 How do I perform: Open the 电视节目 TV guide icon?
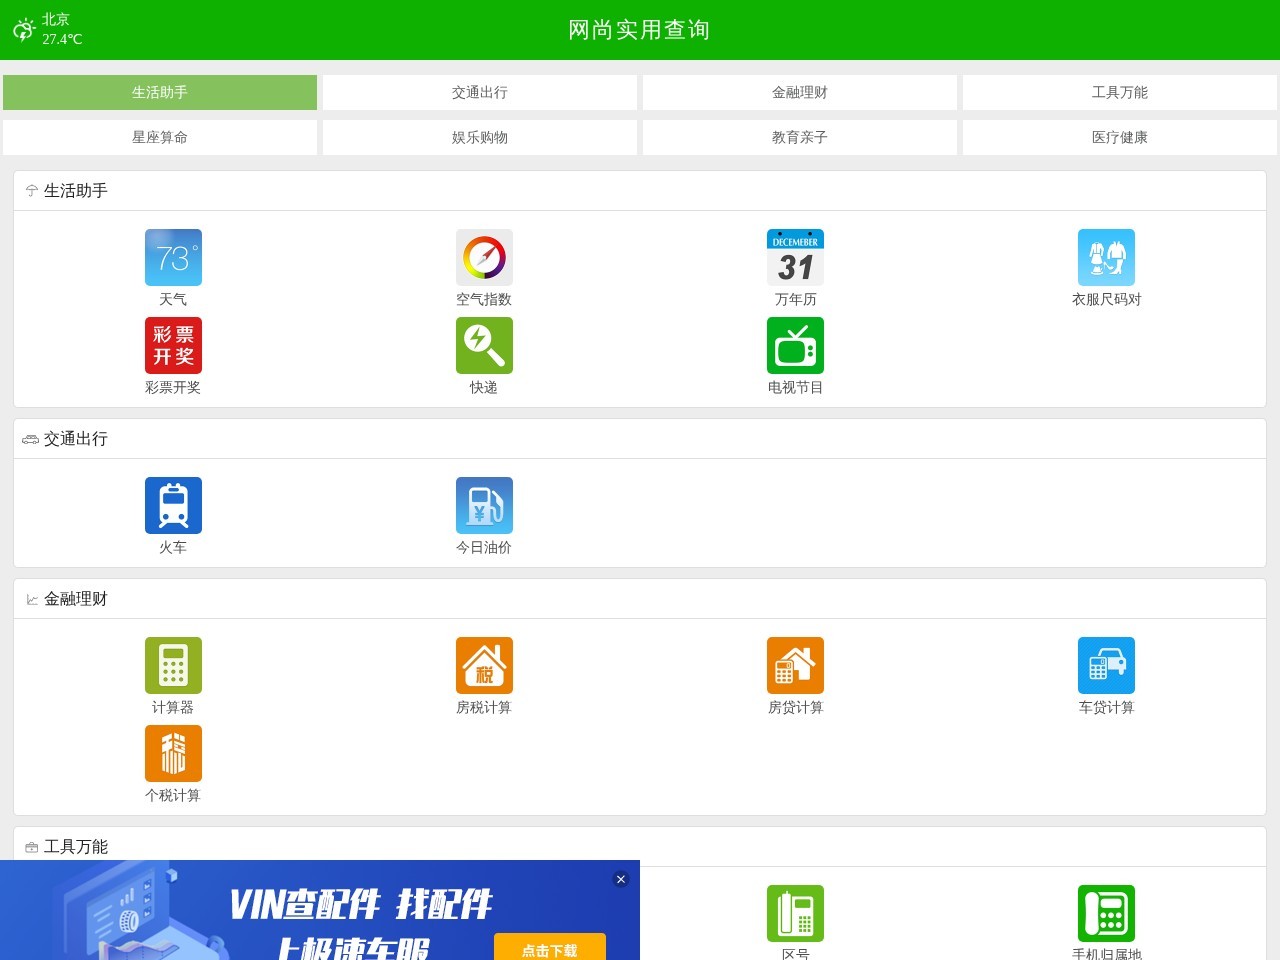795,346
